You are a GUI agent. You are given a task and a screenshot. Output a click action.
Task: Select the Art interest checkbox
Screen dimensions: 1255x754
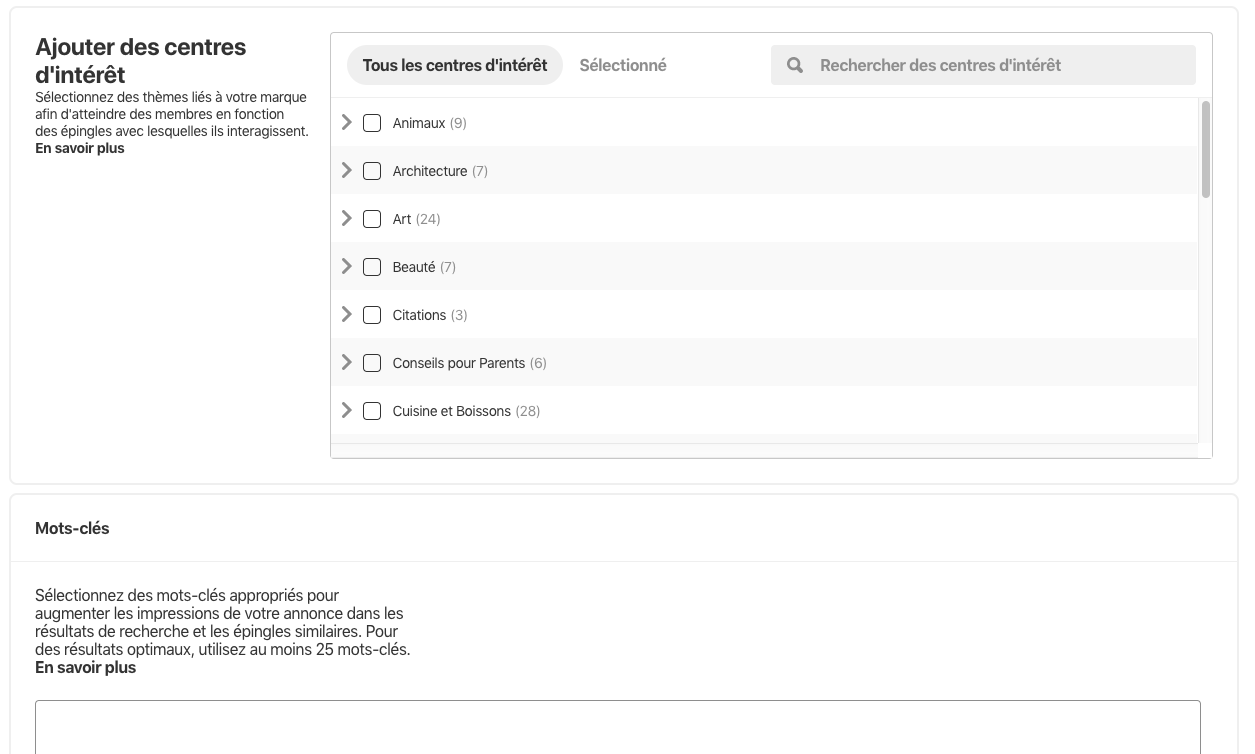point(372,219)
